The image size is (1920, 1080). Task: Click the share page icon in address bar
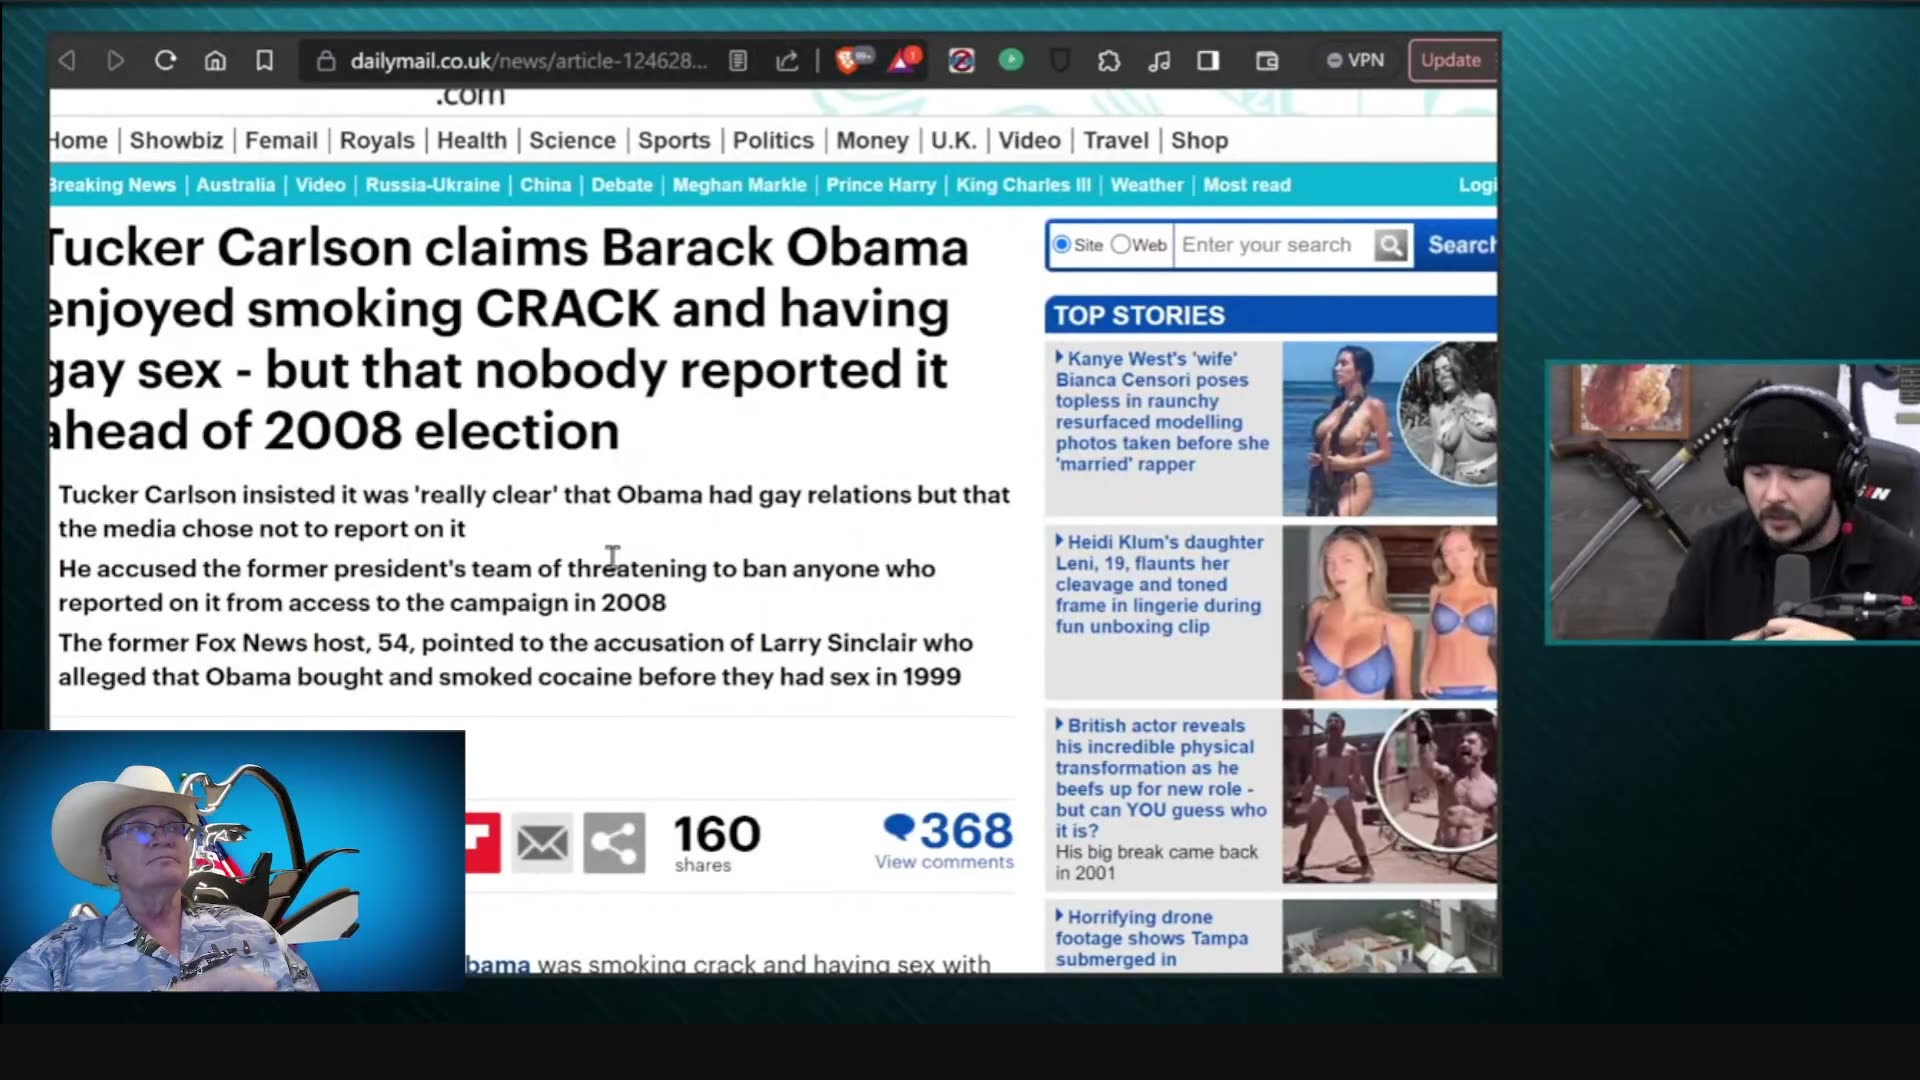pos(787,61)
